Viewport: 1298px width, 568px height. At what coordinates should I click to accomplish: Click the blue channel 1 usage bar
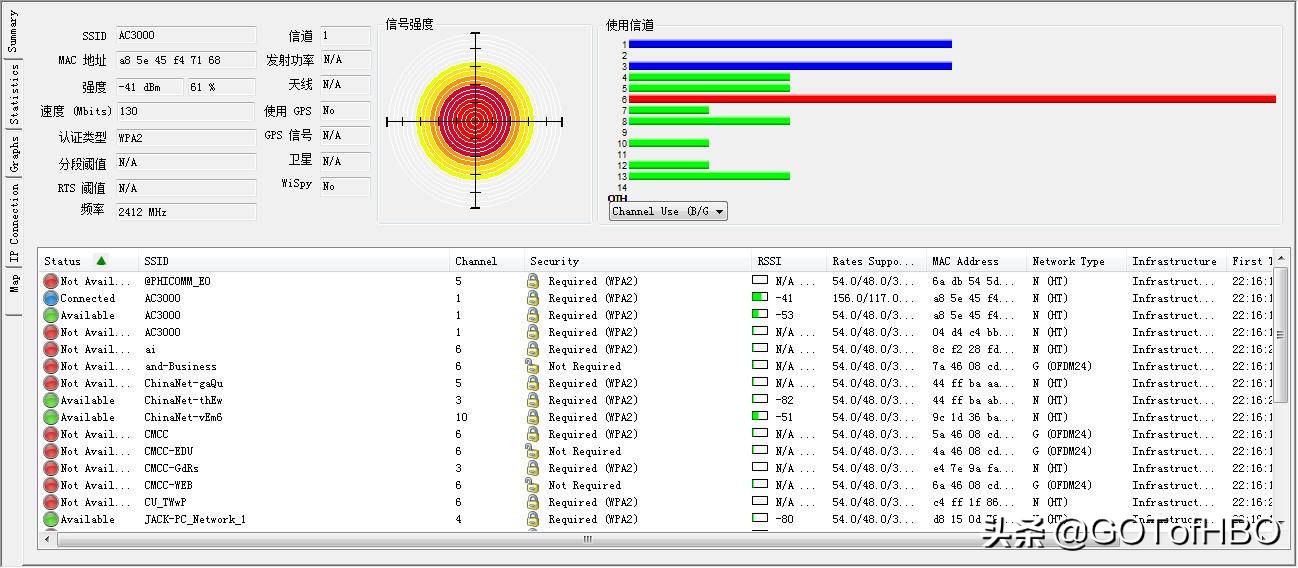point(790,44)
